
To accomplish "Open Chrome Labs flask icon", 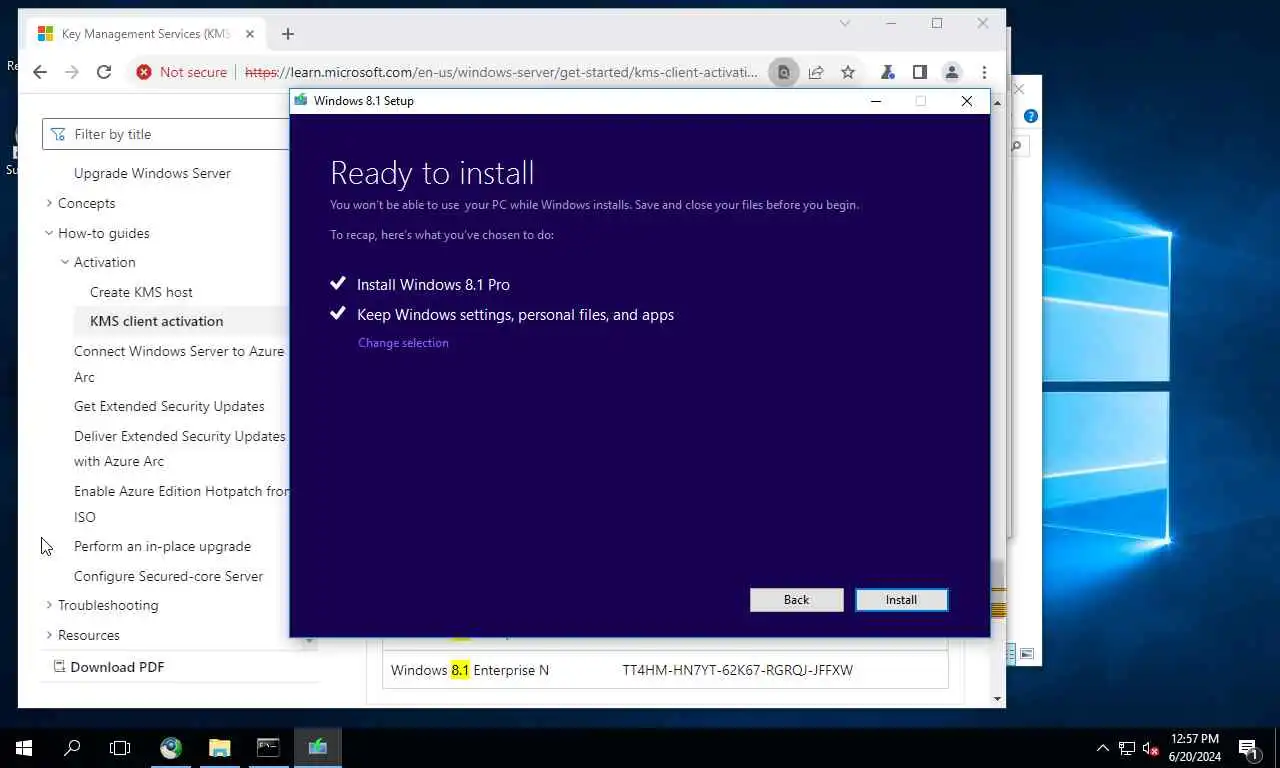I will click(x=887, y=72).
